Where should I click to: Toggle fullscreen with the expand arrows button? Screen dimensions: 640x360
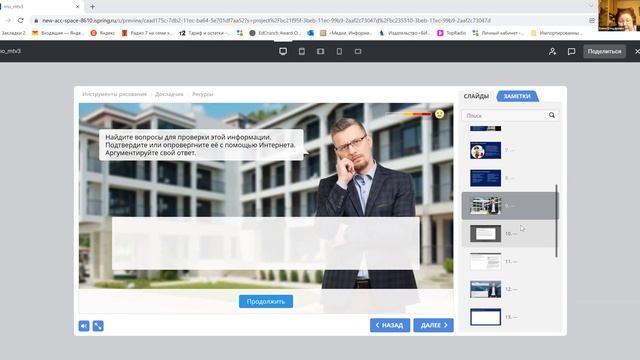tap(98, 326)
